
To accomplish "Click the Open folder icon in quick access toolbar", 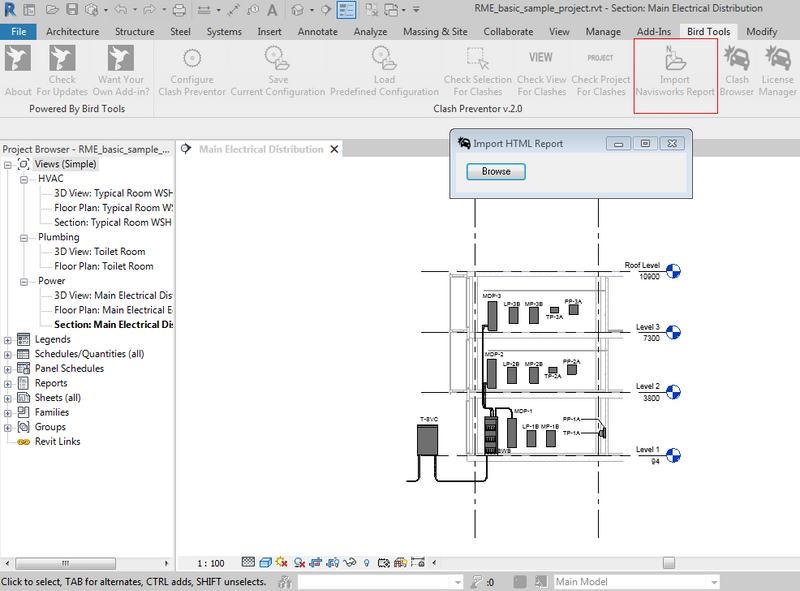I will click(x=52, y=10).
